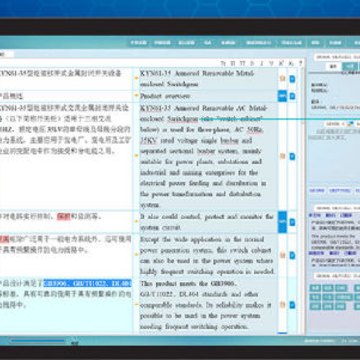Click the translation starting 'This product meets the GB3906'
Image resolution: width=360 pixels, height=360 pixels.
pos(206,305)
